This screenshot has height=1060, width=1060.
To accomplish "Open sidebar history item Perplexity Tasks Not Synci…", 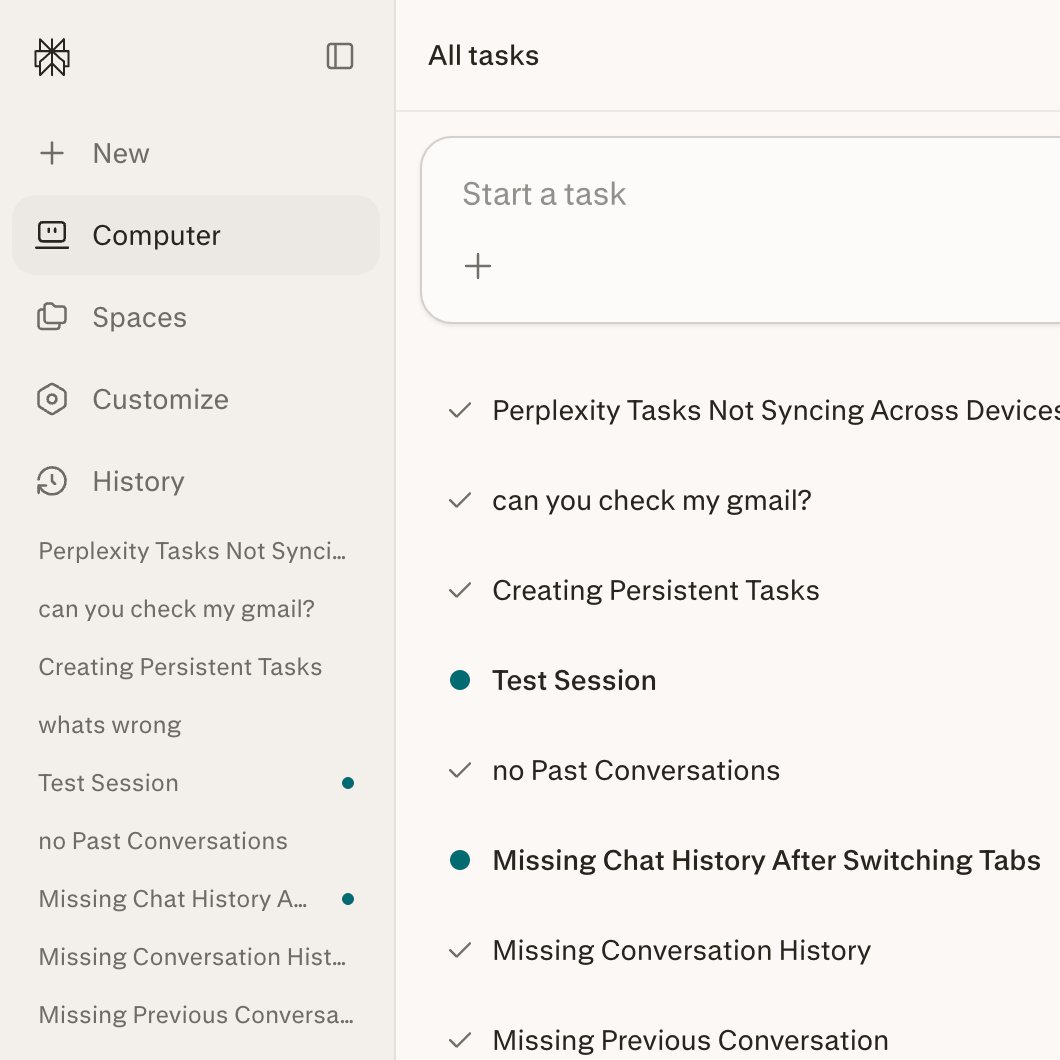I will [x=192, y=551].
